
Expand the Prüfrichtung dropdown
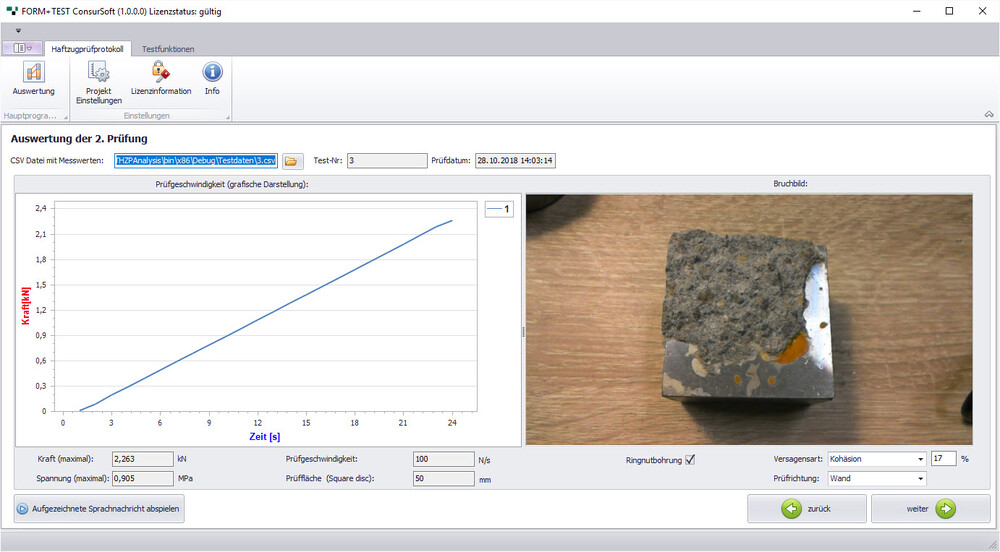(x=919, y=479)
